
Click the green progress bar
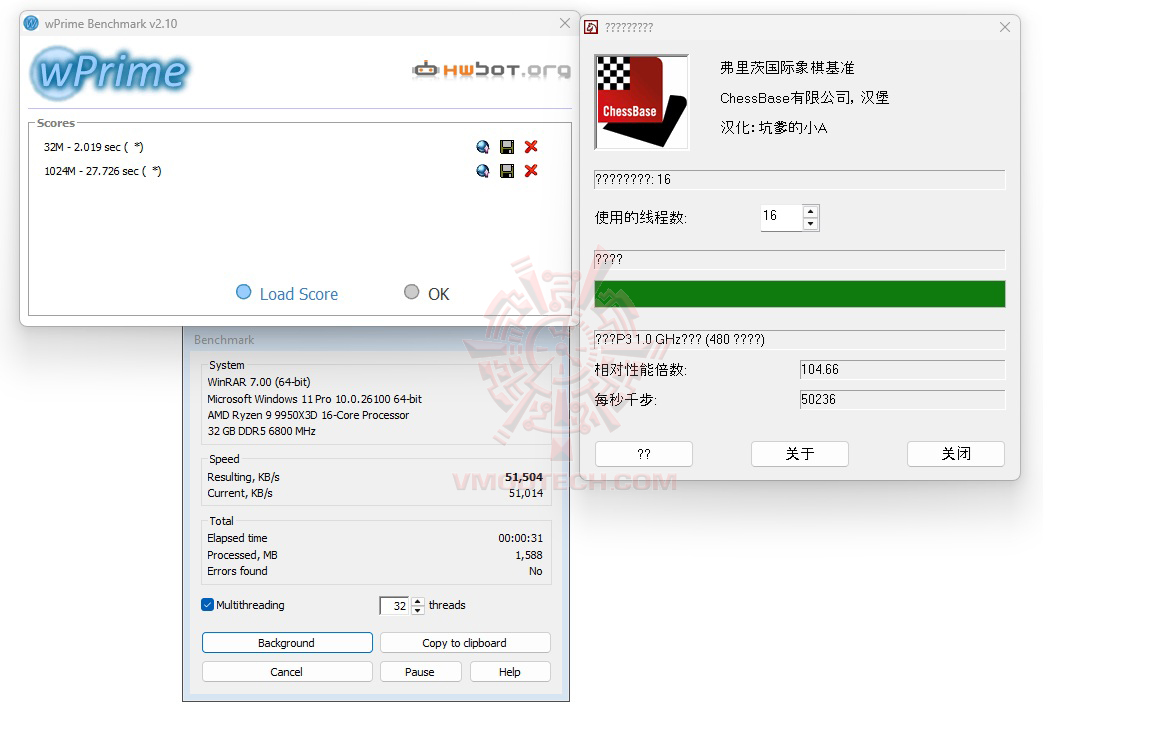point(799,294)
